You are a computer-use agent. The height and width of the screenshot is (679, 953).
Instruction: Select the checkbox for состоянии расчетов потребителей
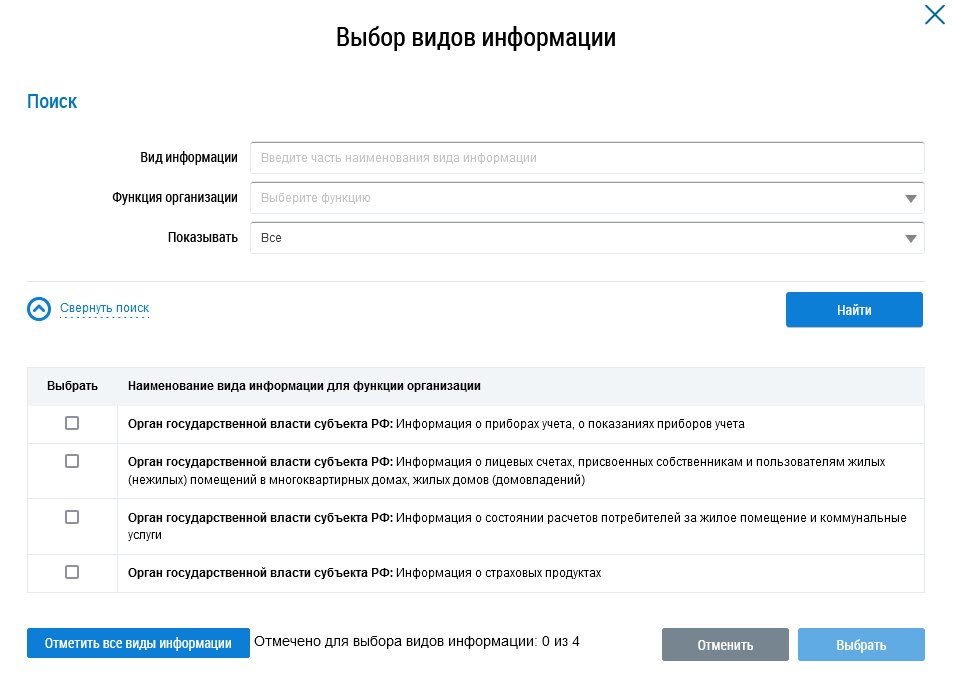(72, 517)
